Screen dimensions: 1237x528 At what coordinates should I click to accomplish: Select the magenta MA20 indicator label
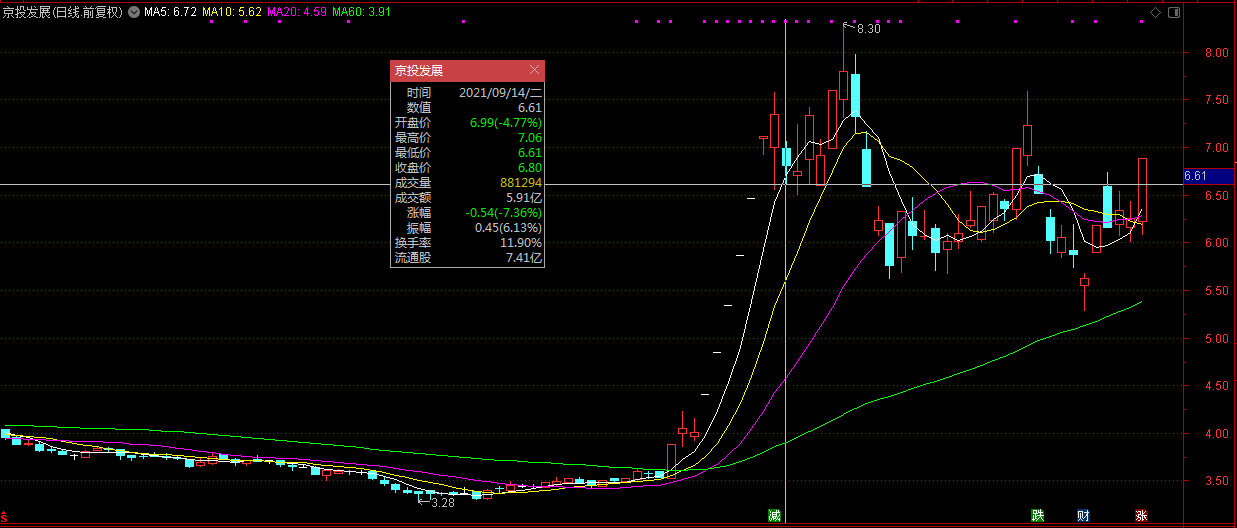tap(299, 13)
